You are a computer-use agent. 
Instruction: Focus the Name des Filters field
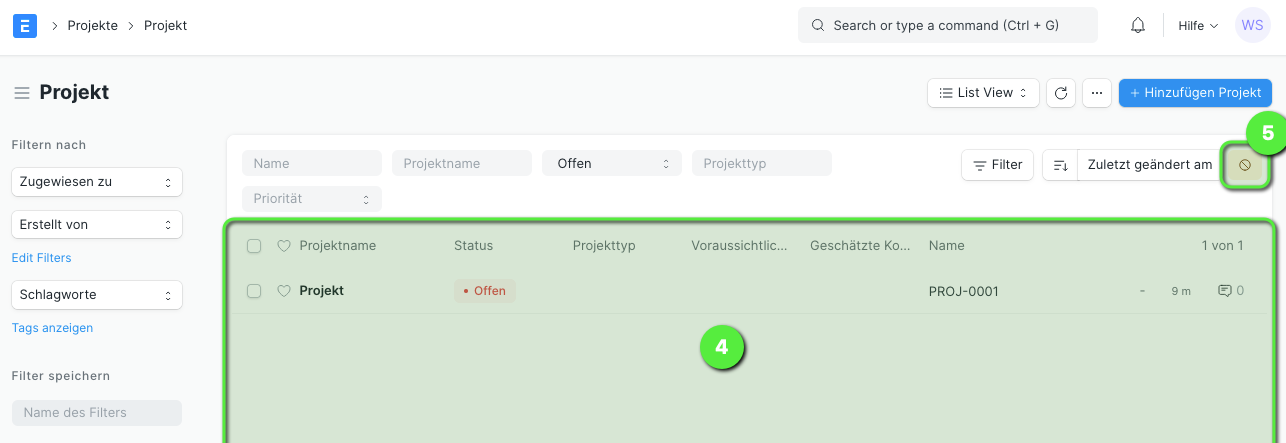(x=97, y=413)
